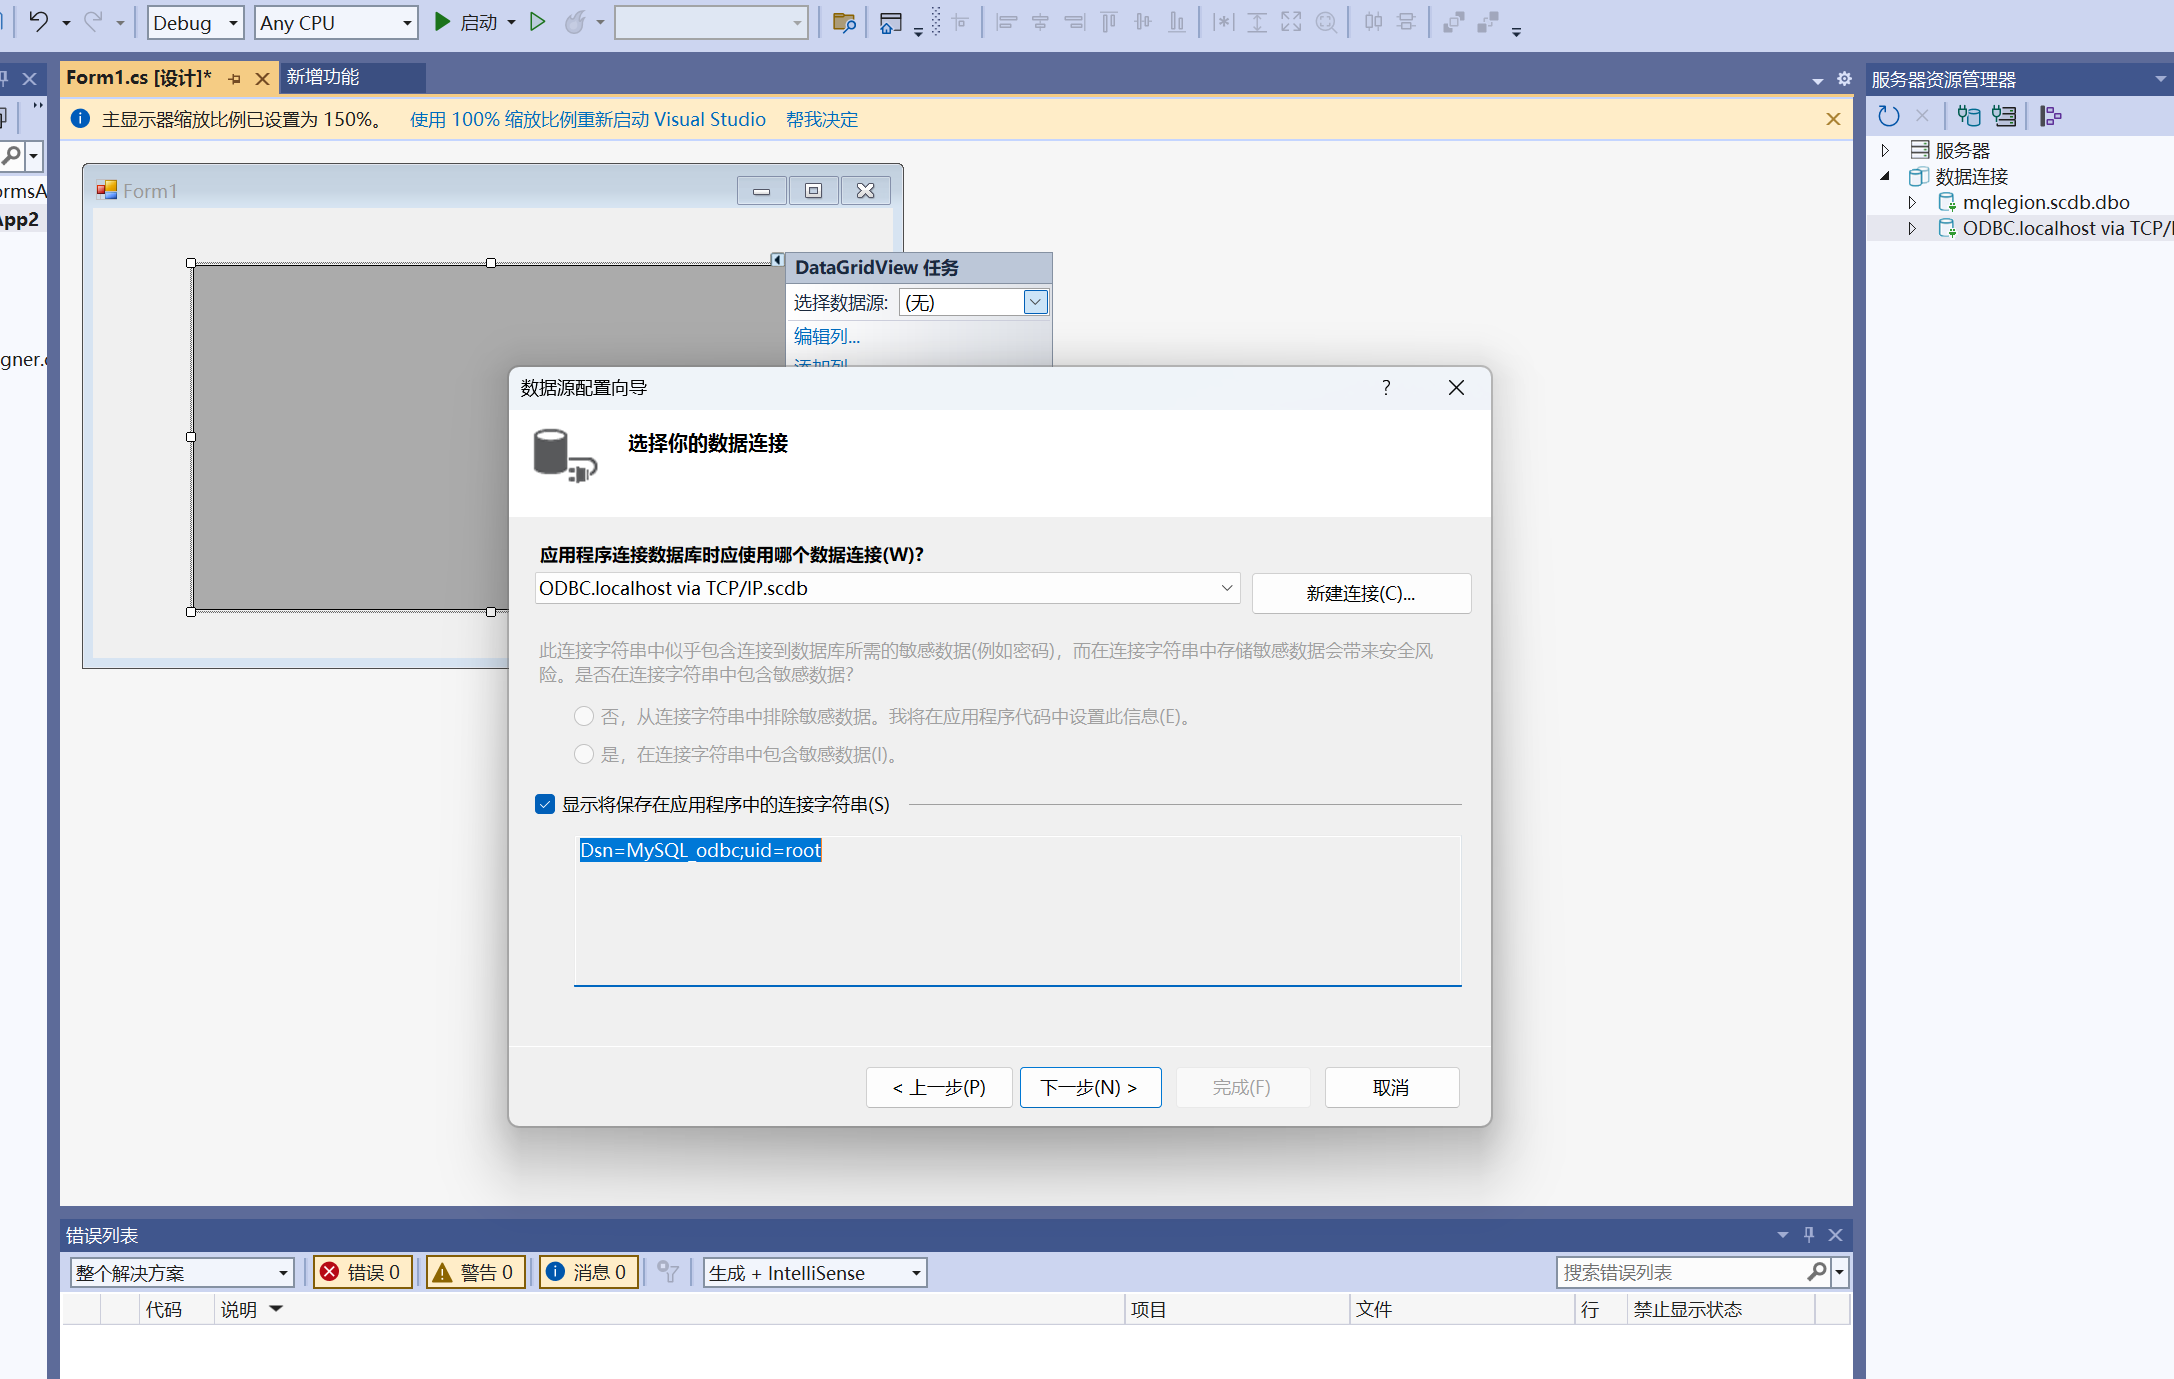Image resolution: width=2174 pixels, height=1379 pixels.
Task: Click Refresh icon in Server Explorer
Action: (x=1888, y=116)
